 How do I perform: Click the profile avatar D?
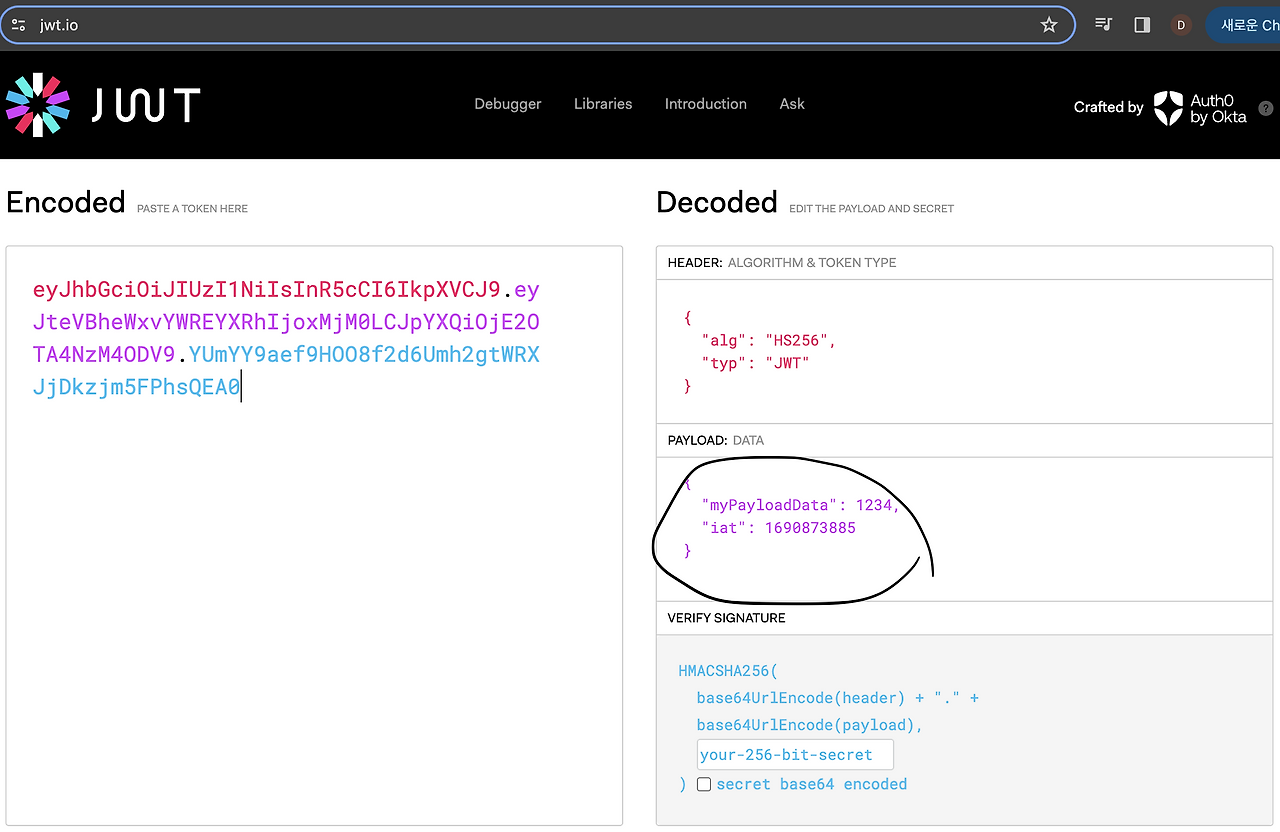pyautogui.click(x=1181, y=24)
